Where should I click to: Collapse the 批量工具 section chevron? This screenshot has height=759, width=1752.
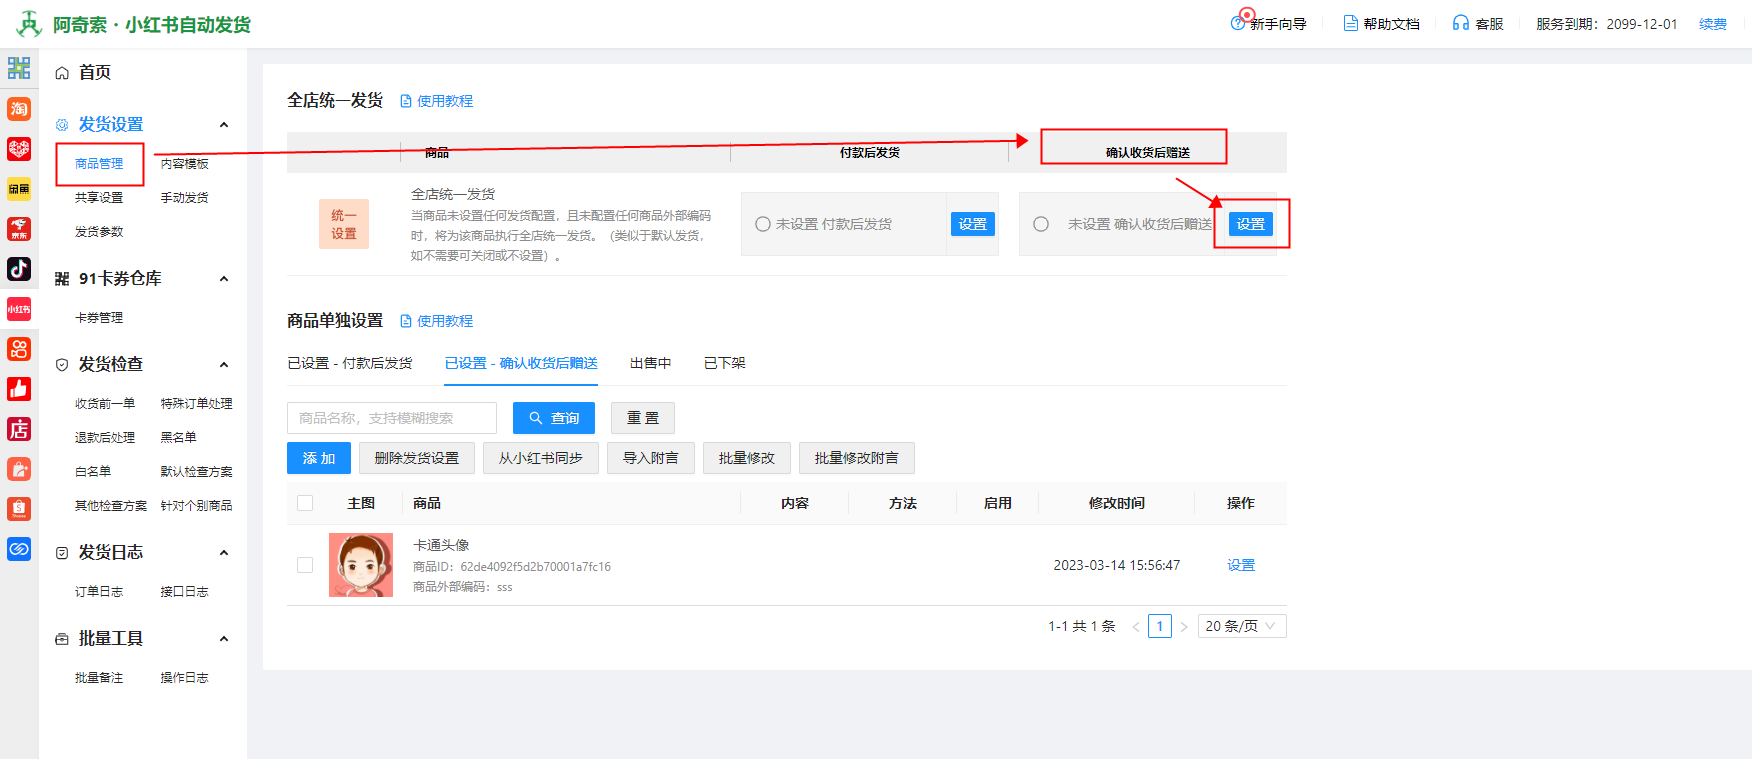(x=224, y=639)
